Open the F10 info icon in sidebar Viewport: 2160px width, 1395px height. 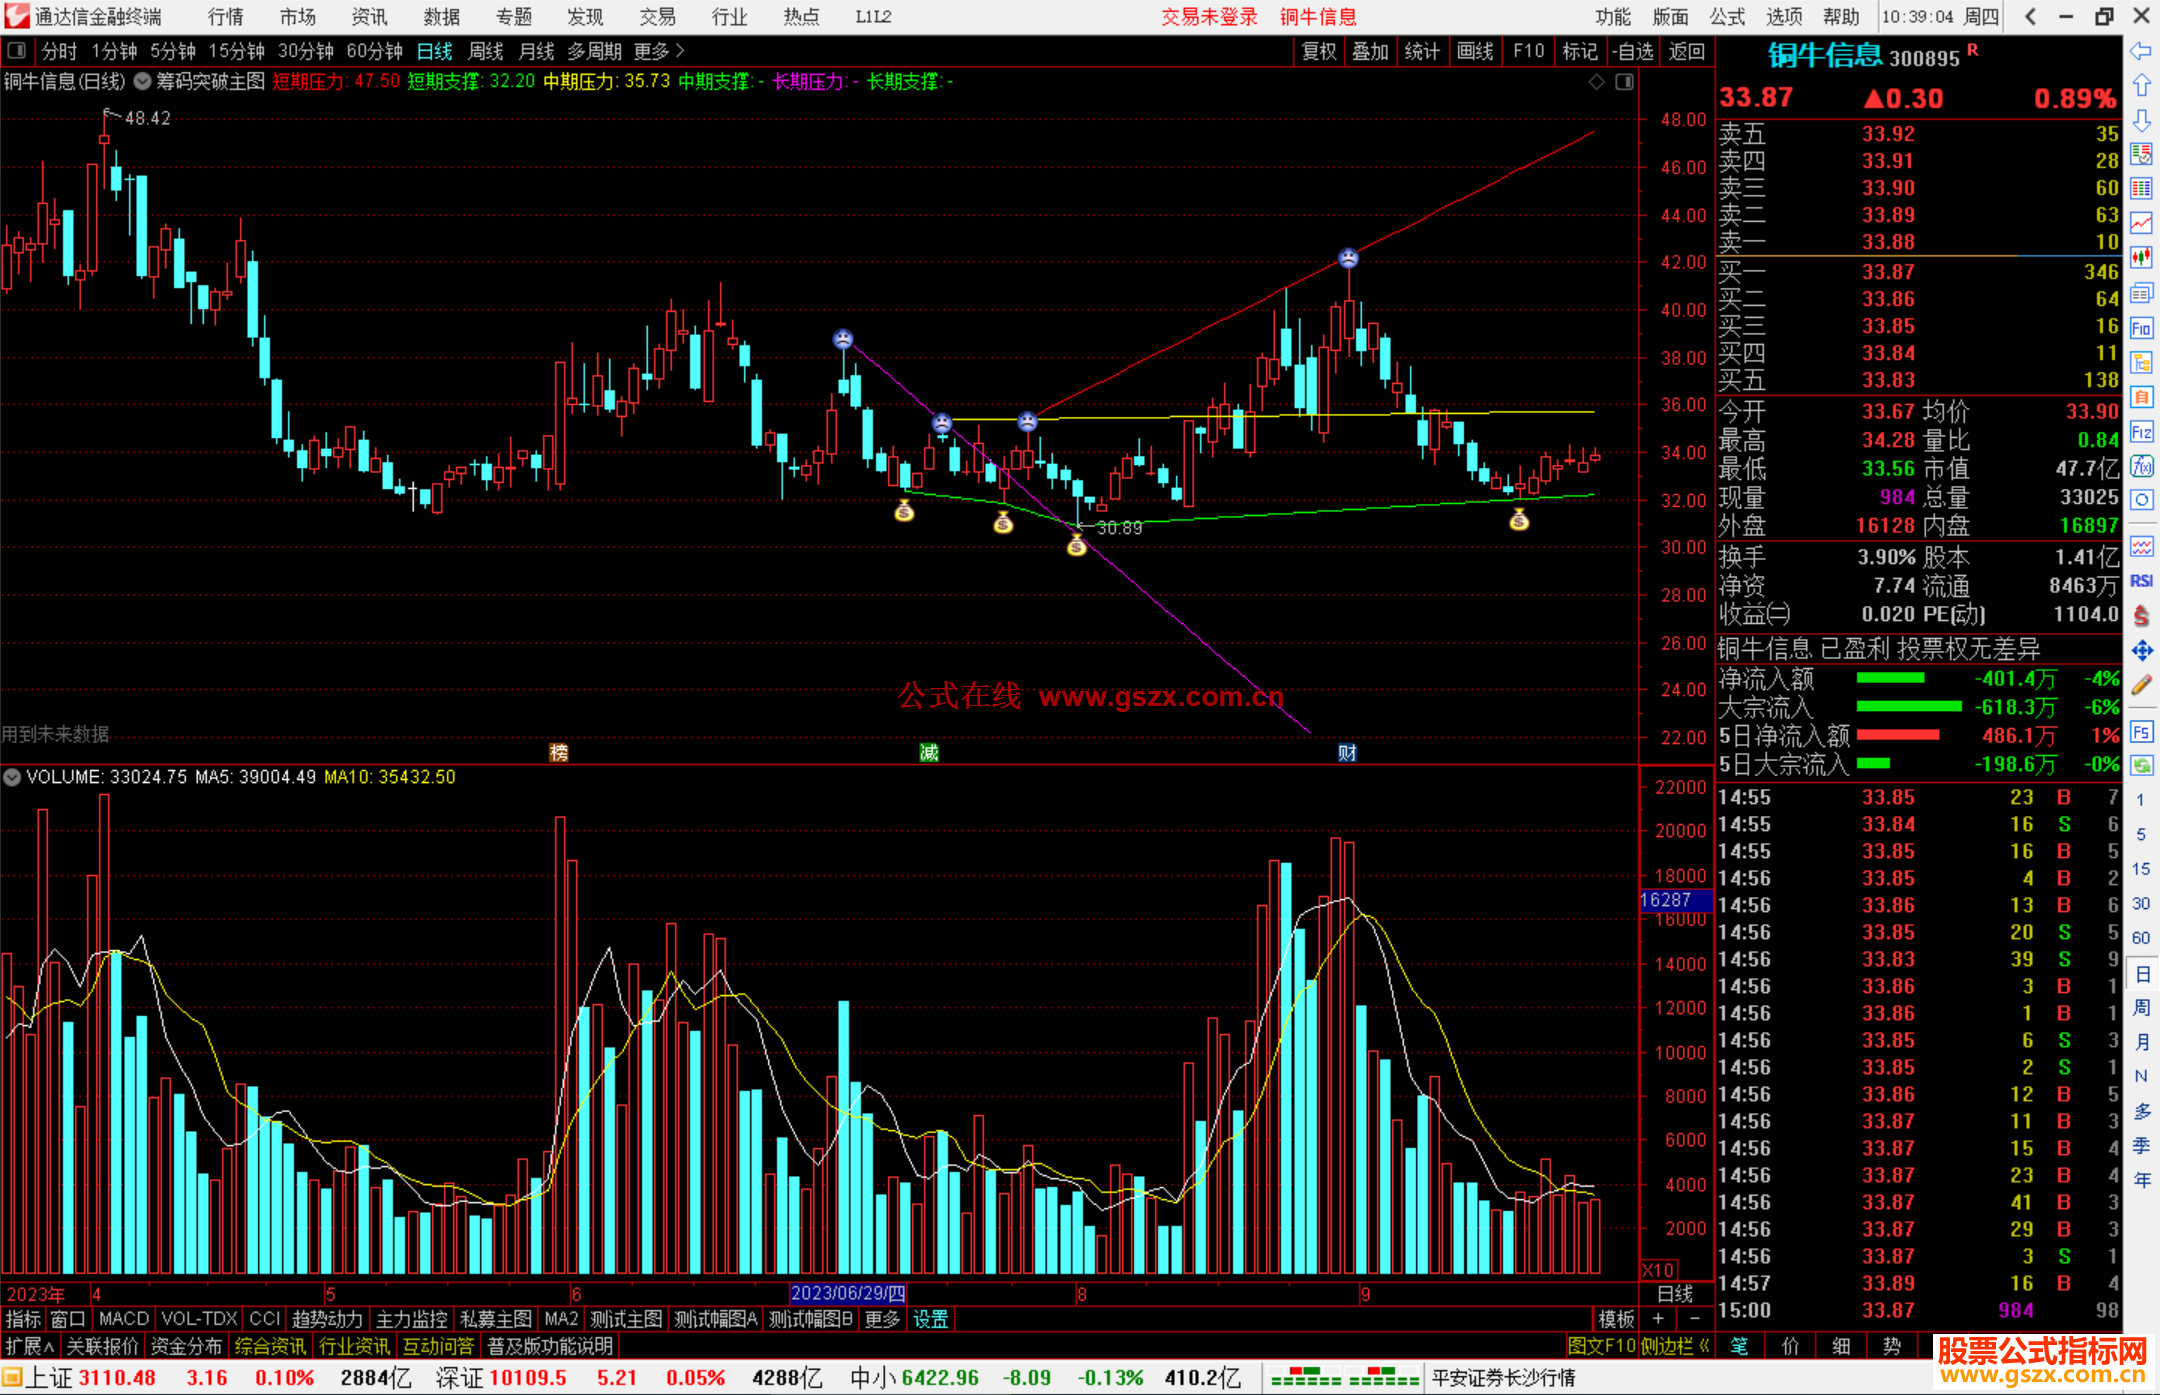(2141, 328)
